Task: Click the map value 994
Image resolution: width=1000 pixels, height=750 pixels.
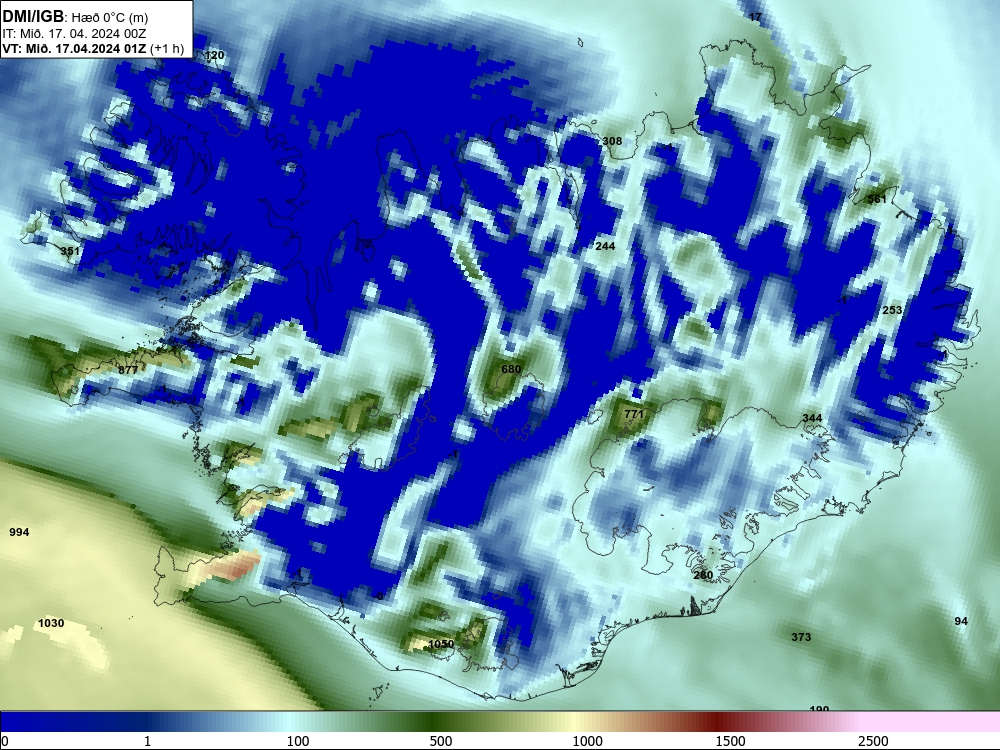Action: point(19,532)
